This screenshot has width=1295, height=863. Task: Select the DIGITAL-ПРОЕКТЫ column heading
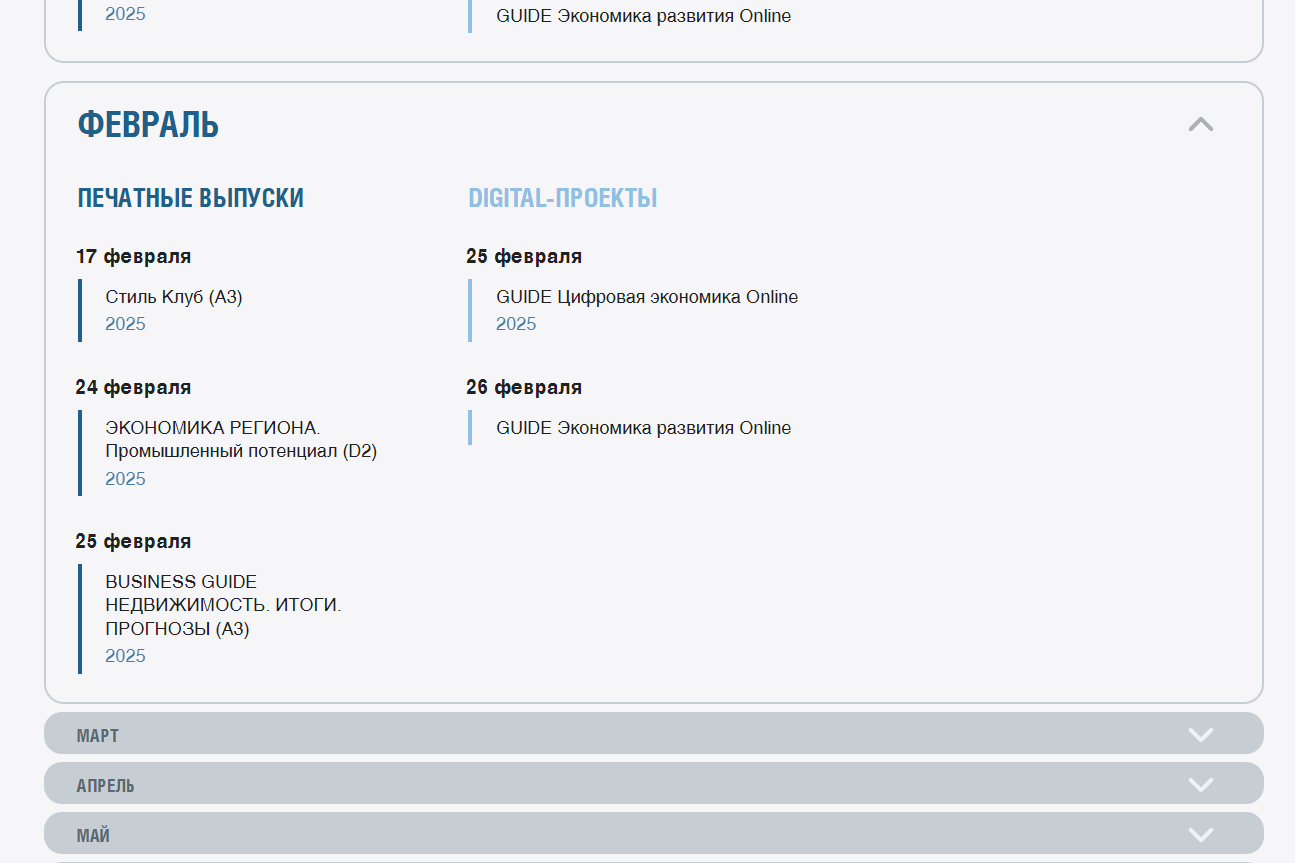tap(562, 198)
